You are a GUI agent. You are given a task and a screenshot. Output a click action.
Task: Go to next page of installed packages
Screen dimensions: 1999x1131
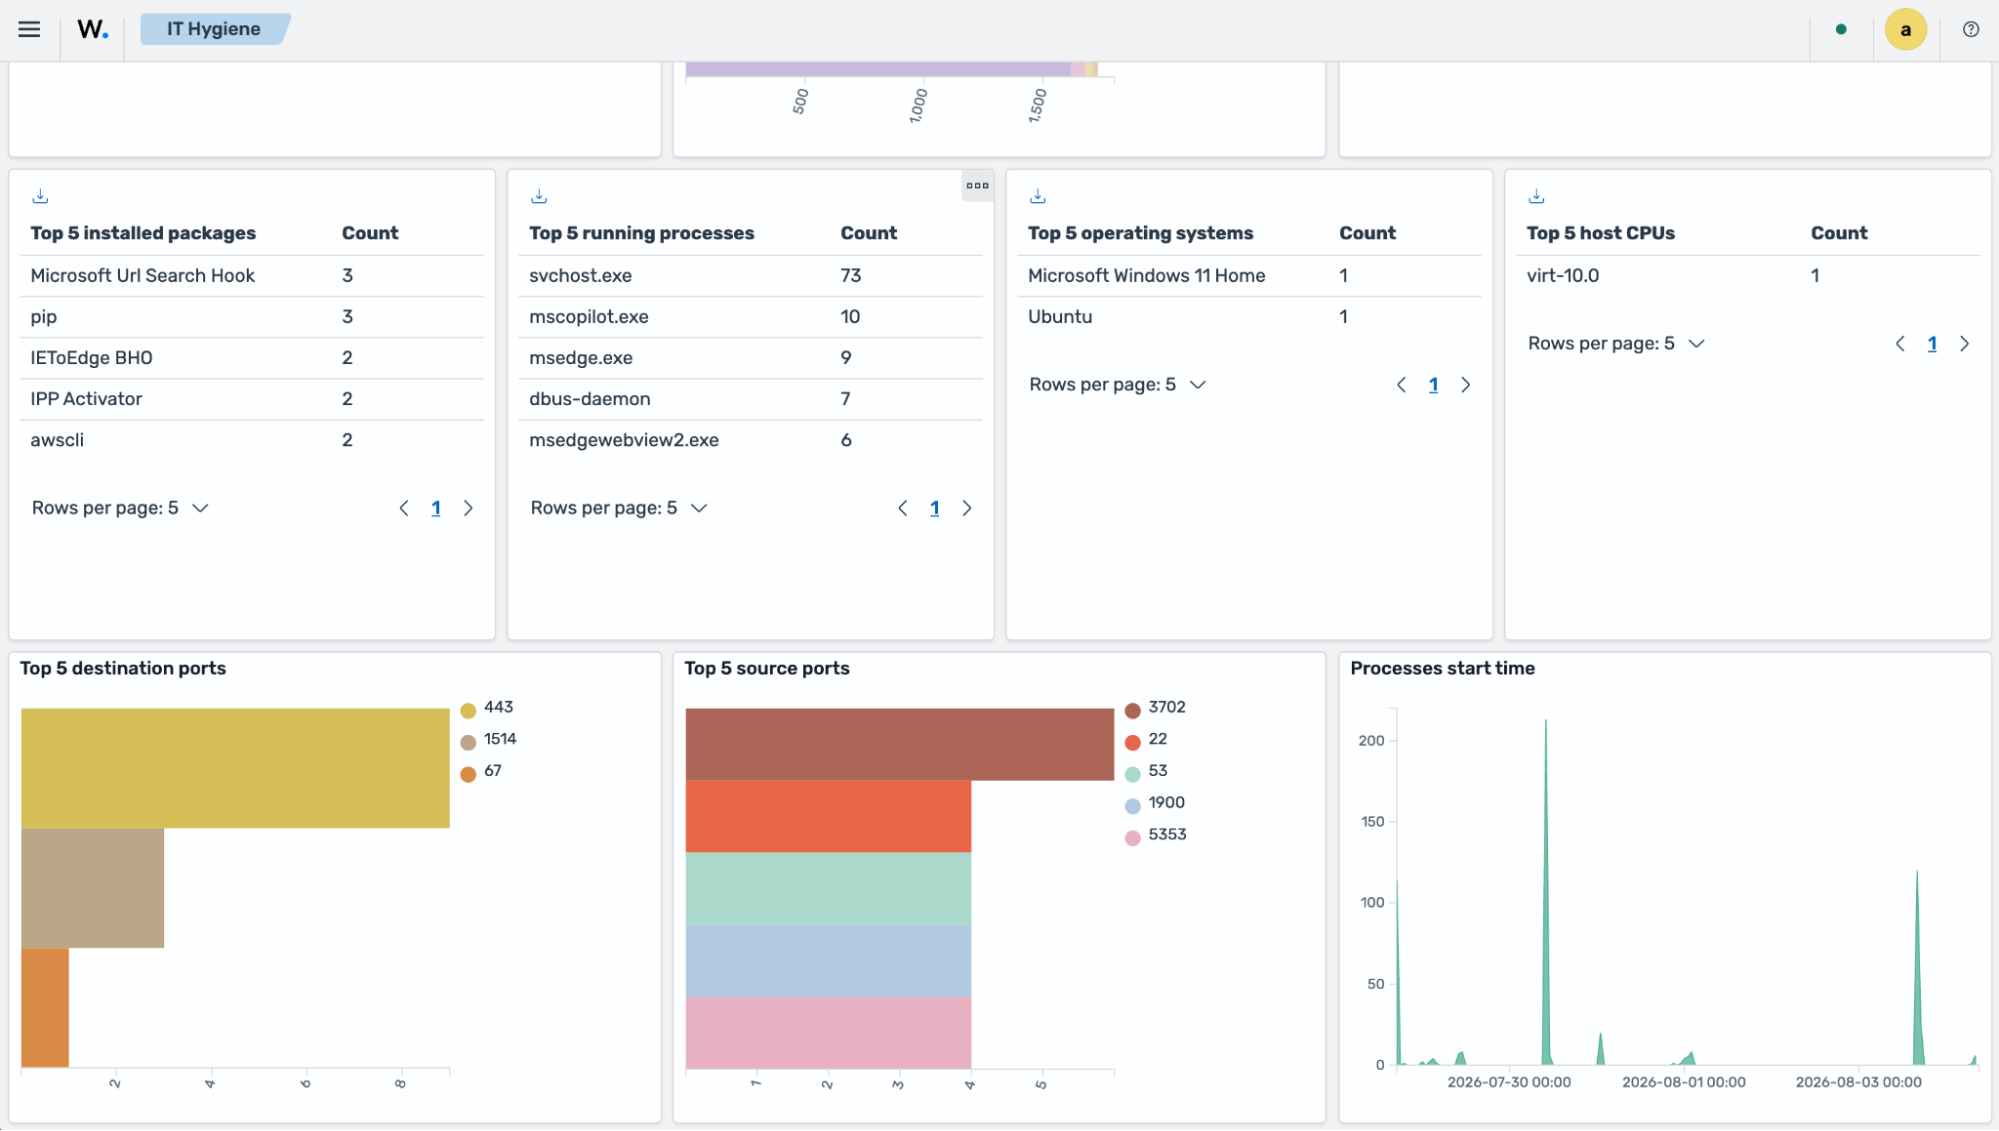point(468,508)
